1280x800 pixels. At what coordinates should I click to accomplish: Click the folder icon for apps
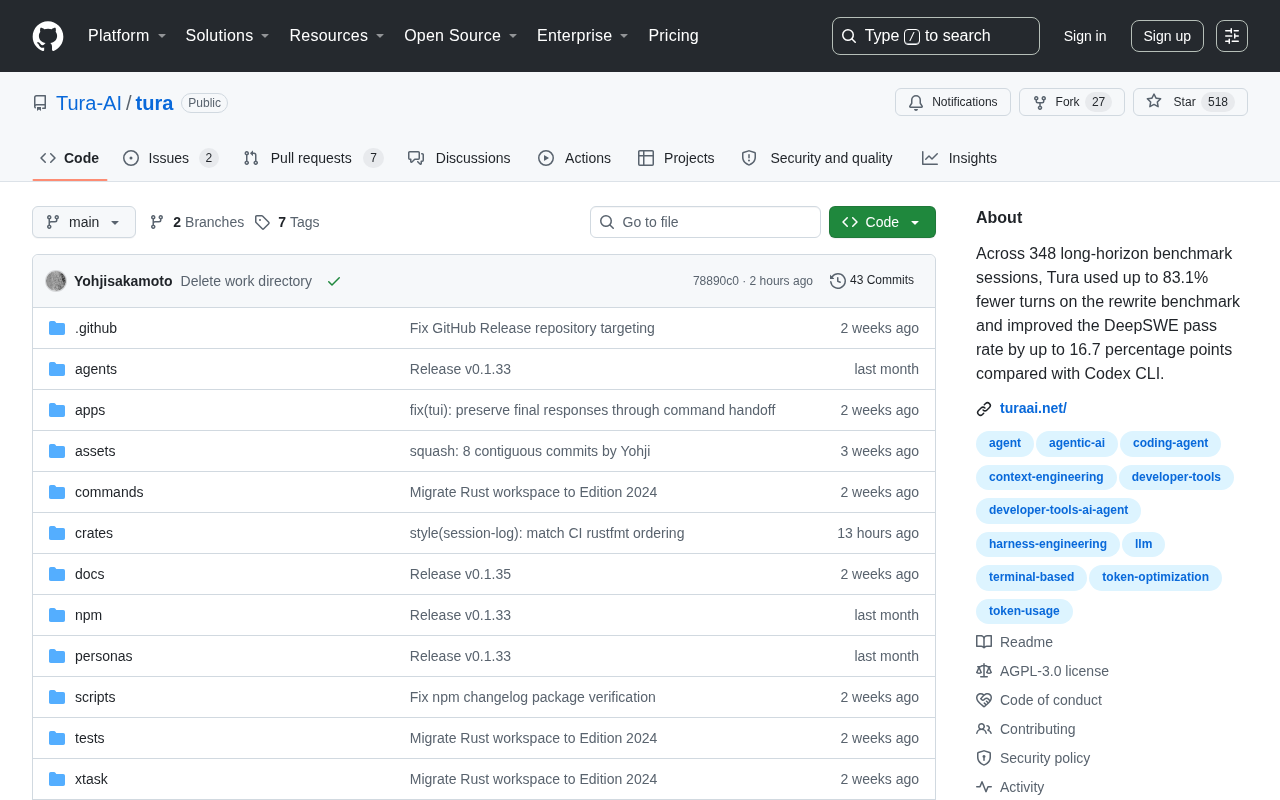click(57, 410)
